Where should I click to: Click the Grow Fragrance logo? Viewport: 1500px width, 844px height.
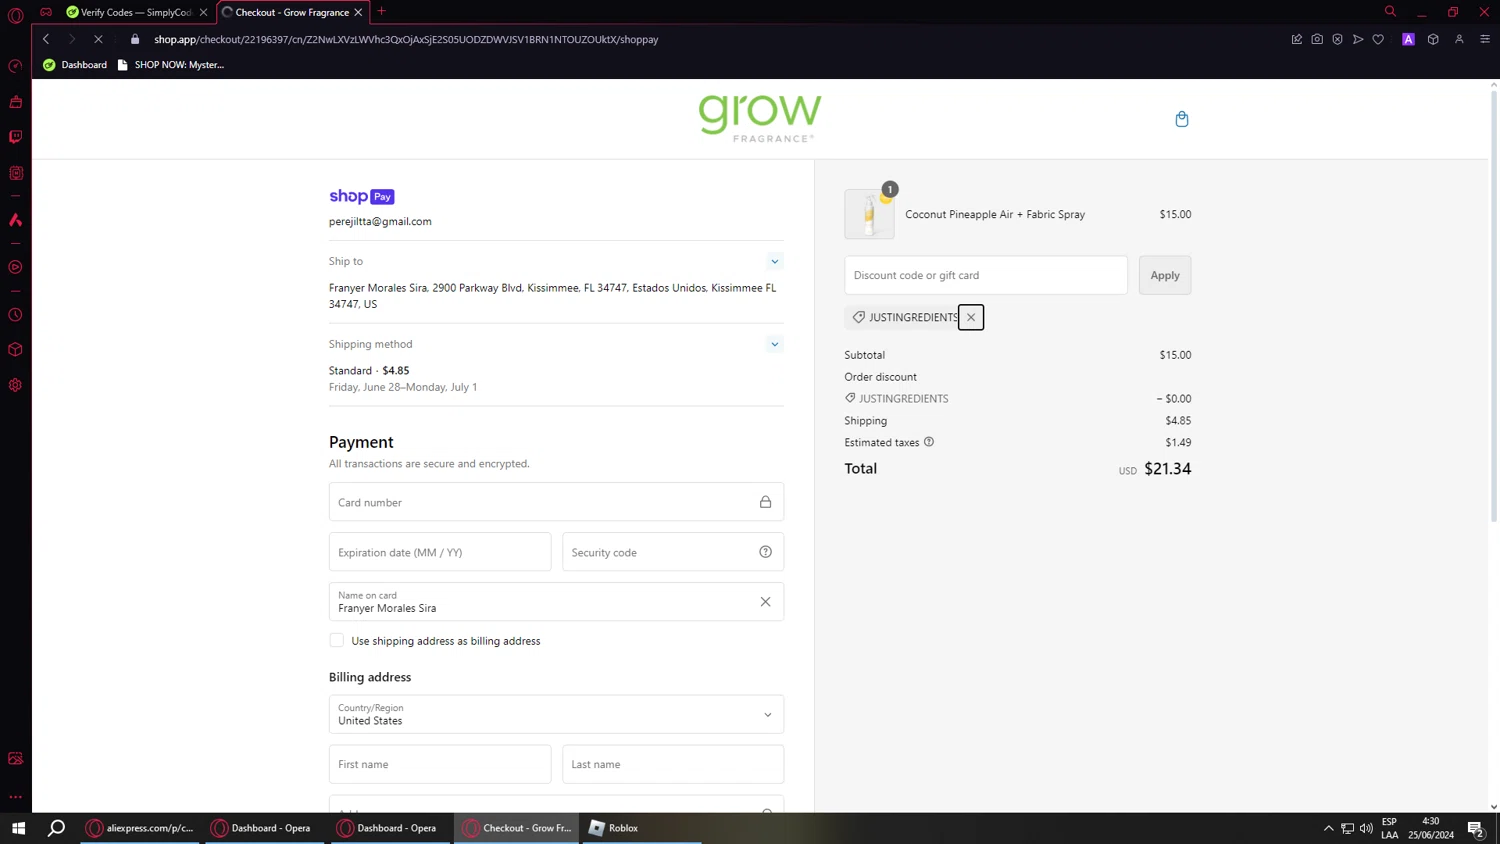760,118
